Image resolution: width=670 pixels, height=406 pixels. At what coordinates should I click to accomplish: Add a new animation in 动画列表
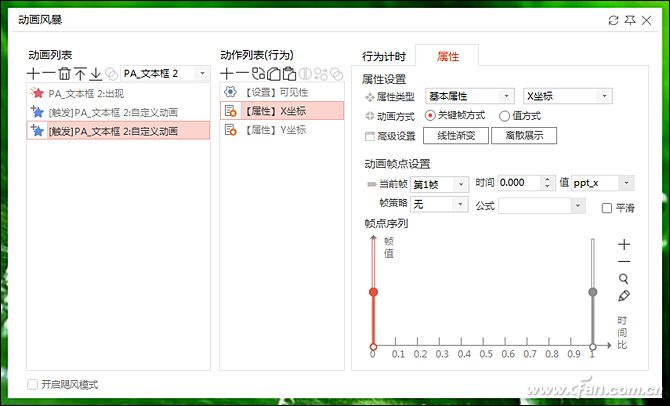(x=33, y=74)
